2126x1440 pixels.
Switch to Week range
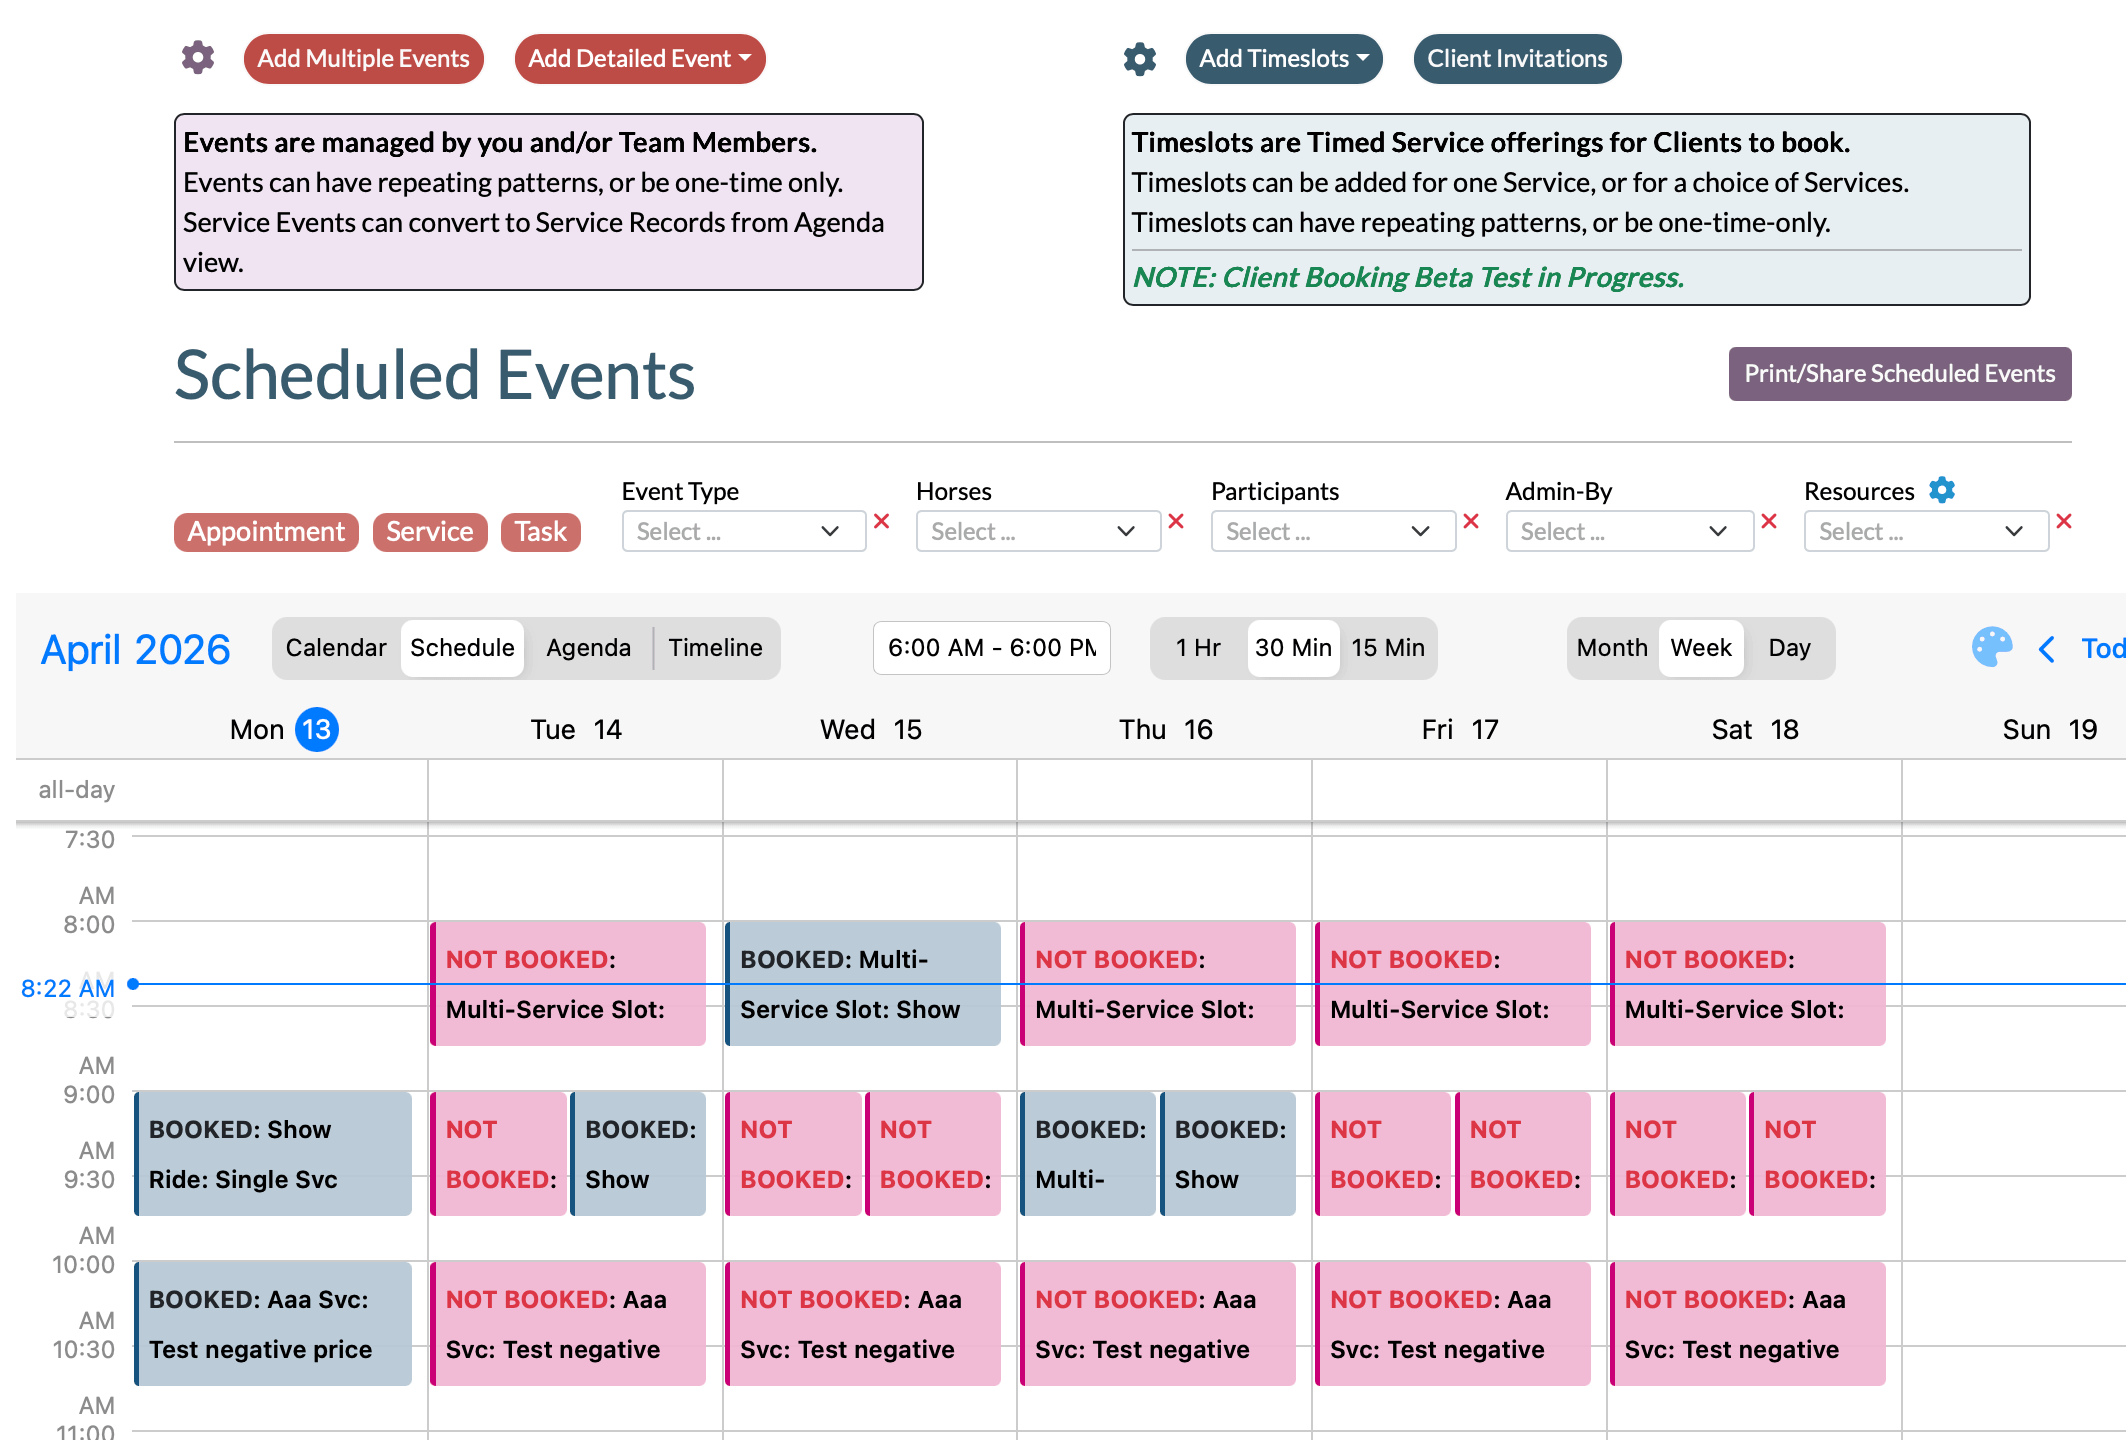tap(1701, 648)
